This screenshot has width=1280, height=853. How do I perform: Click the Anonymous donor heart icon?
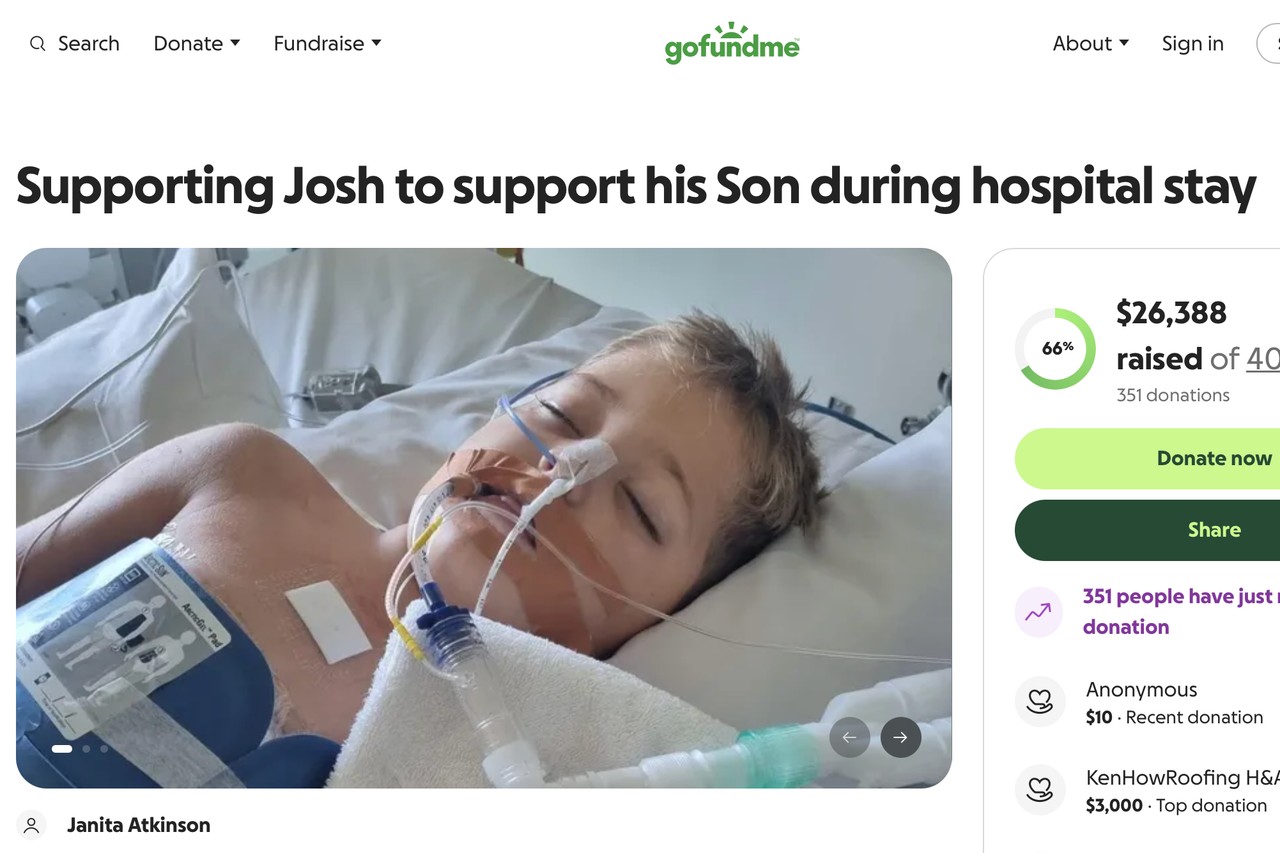pyautogui.click(x=1039, y=702)
